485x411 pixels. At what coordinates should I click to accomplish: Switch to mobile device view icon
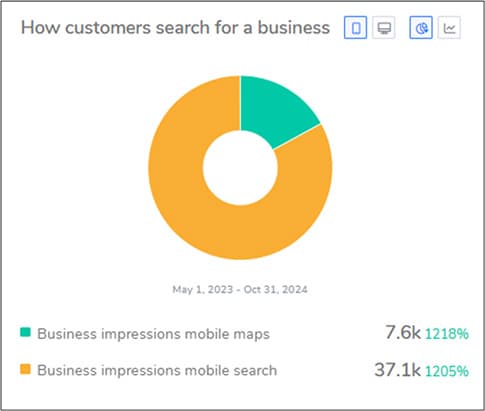pos(355,28)
